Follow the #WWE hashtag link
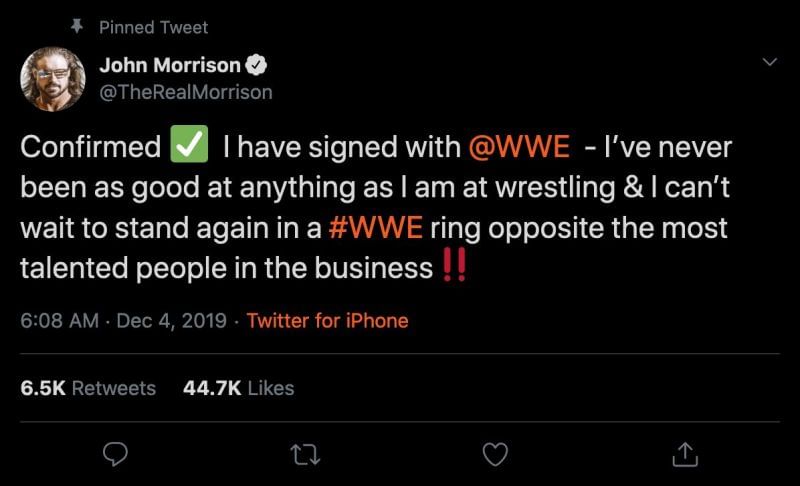This screenshot has width=800, height=486. 376,228
